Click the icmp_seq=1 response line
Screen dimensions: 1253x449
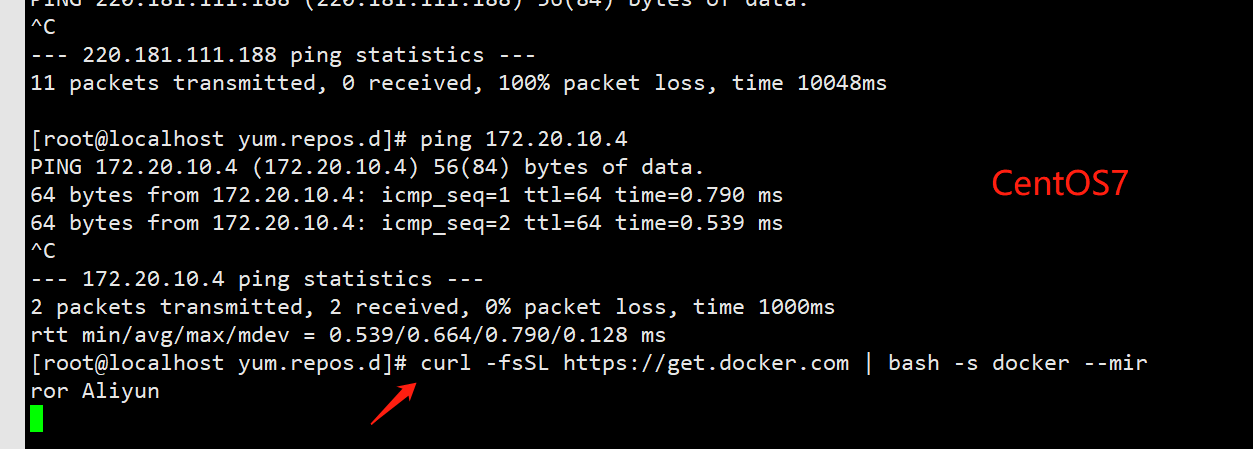click(x=407, y=195)
